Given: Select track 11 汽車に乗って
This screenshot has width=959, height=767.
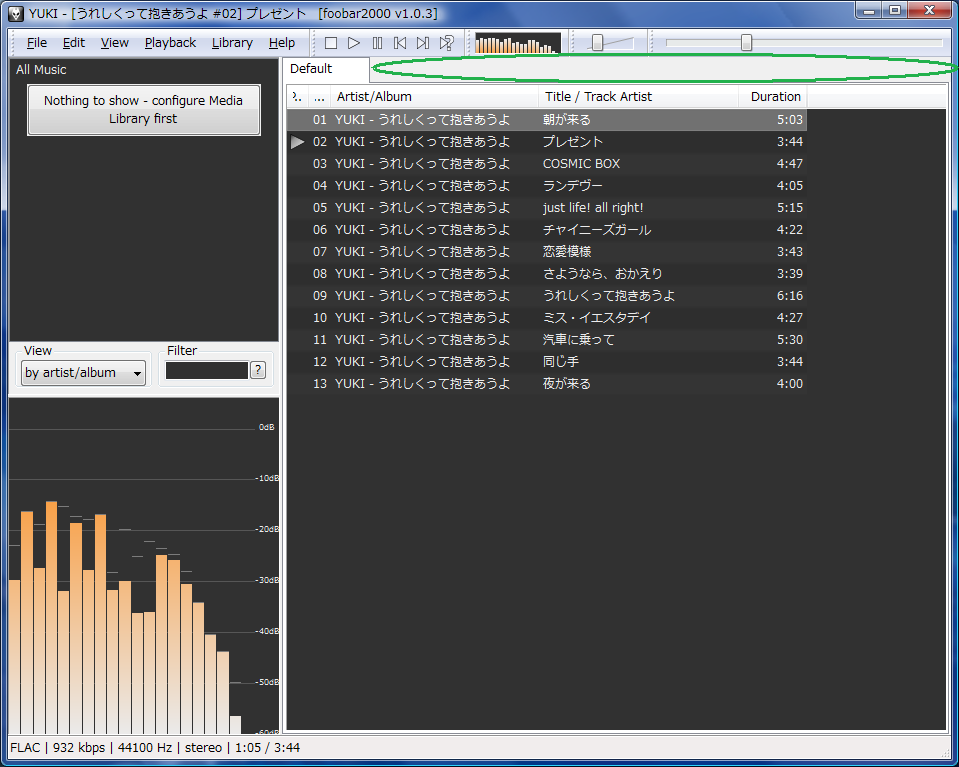Looking at the screenshot, I should [x=547, y=340].
